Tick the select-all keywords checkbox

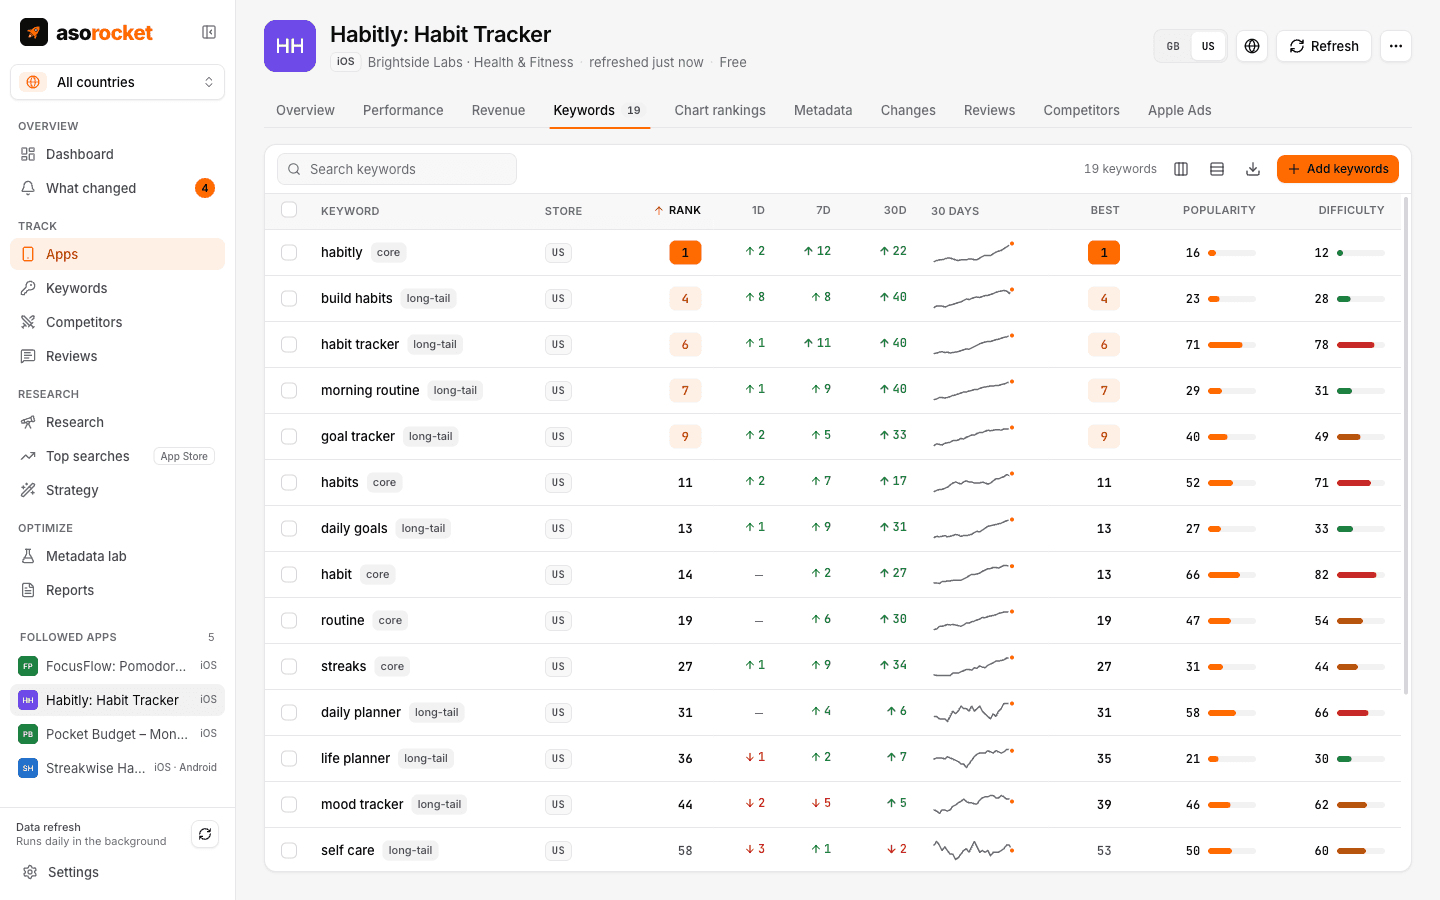coord(289,210)
